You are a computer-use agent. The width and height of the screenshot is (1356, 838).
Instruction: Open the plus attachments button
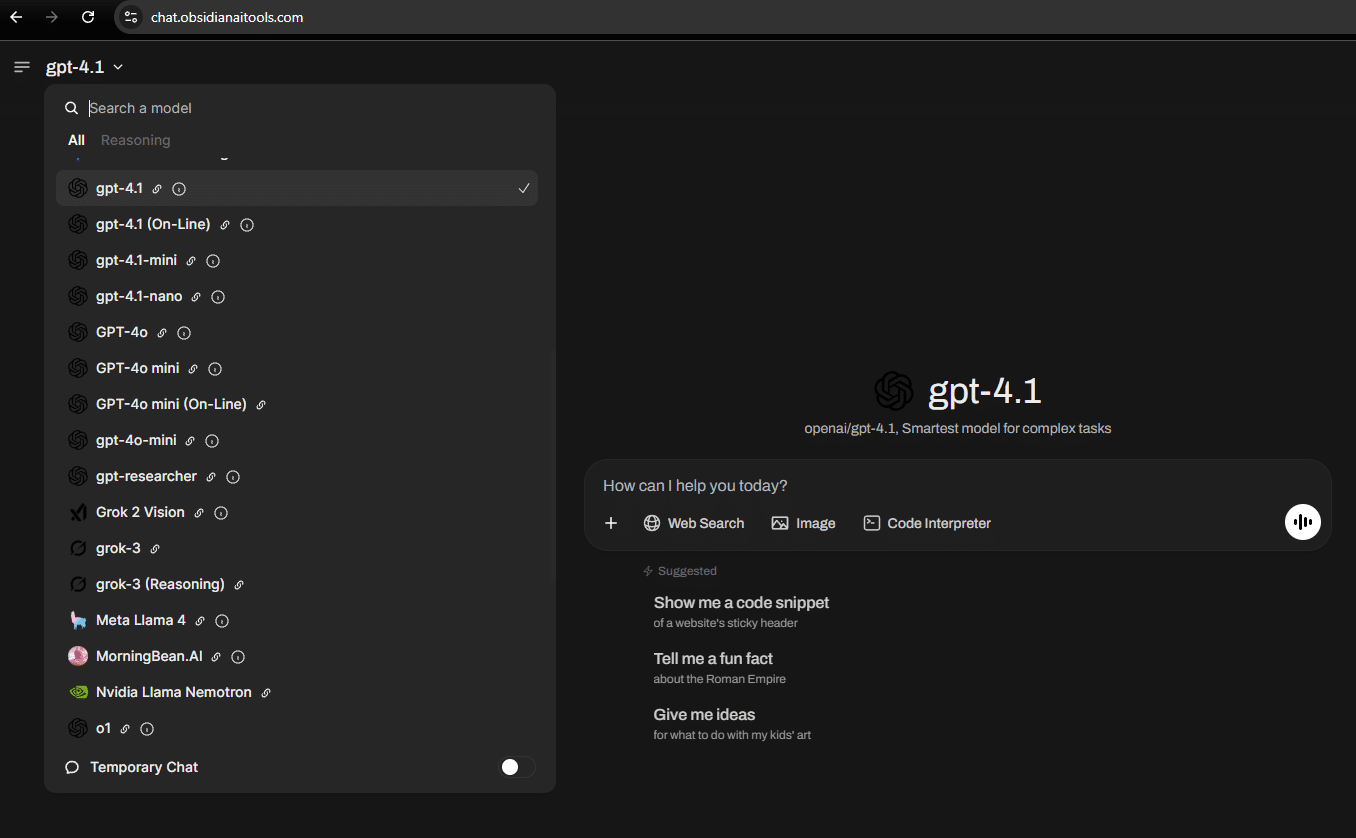tap(611, 523)
